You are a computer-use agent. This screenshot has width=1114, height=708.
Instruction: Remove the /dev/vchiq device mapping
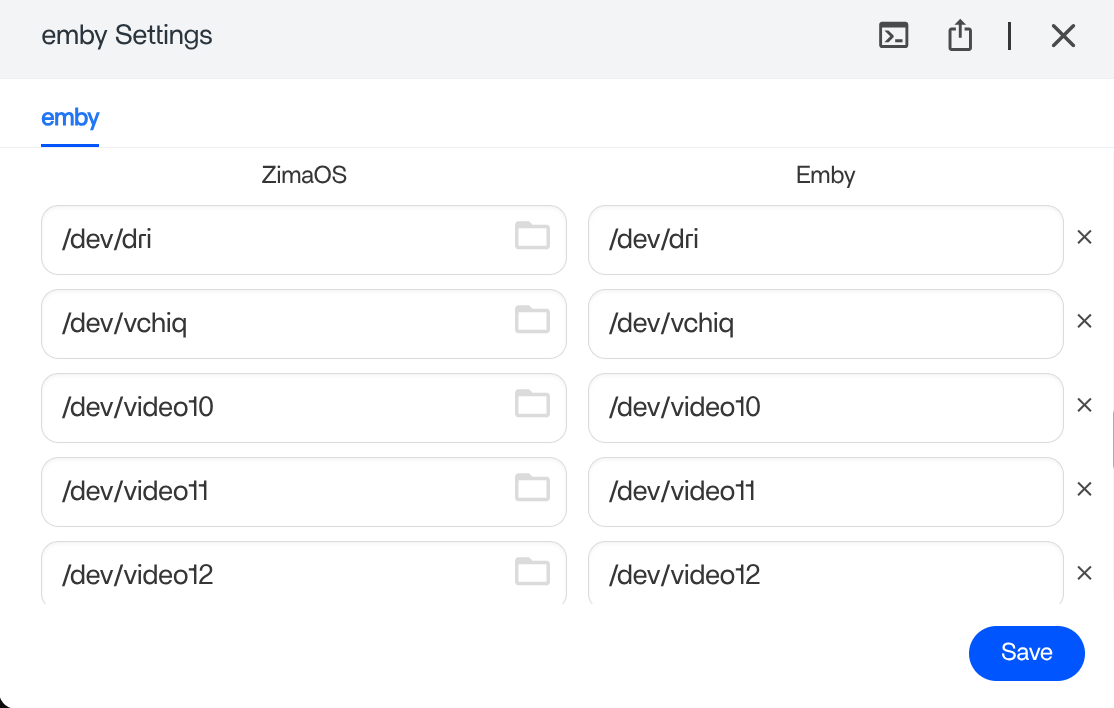1084,322
